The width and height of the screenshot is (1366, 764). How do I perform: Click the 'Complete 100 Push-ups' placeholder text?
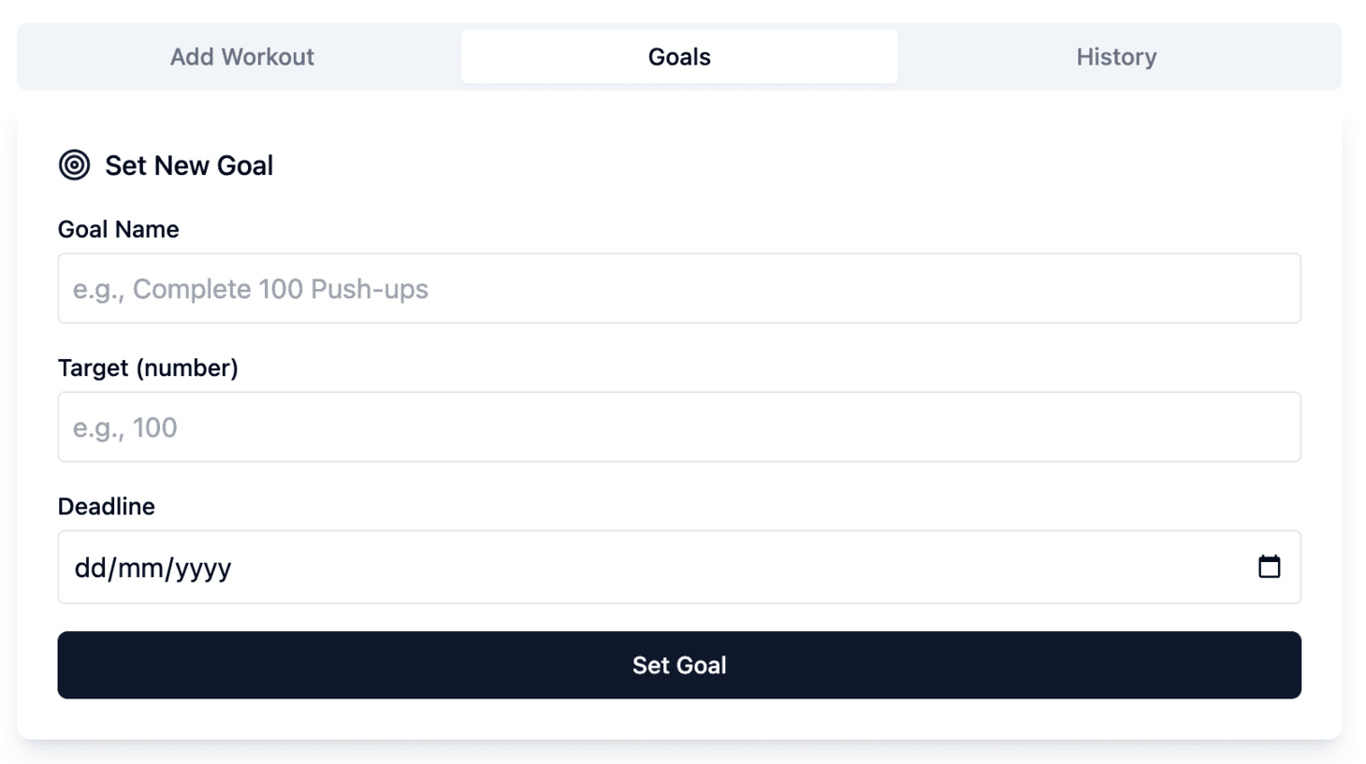coord(280,289)
